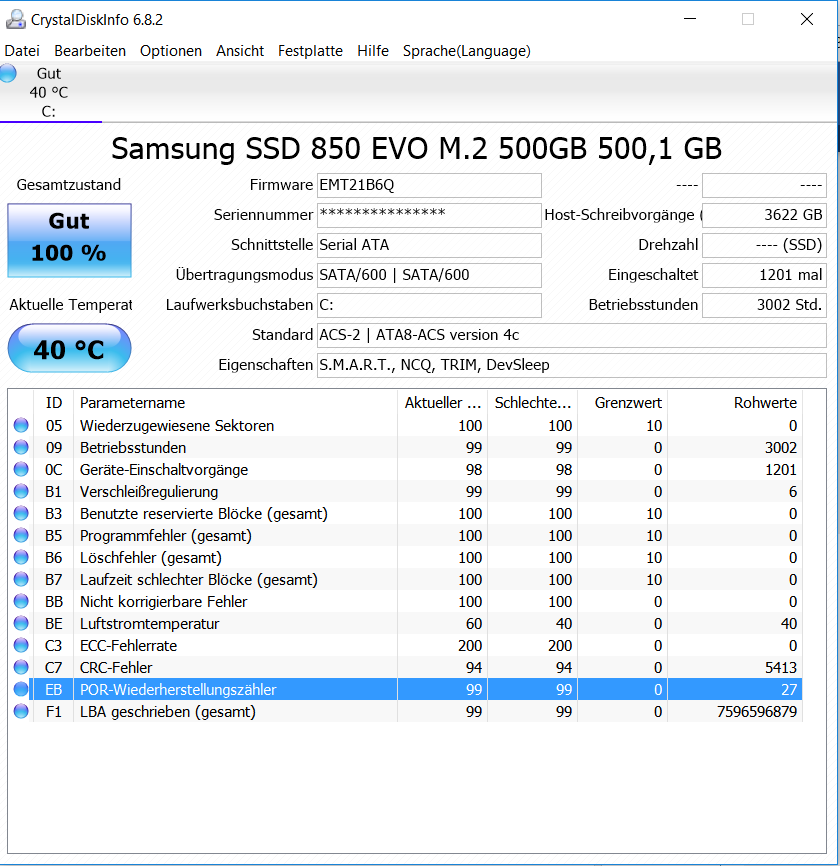Open the Optionen menu

pos(171,51)
